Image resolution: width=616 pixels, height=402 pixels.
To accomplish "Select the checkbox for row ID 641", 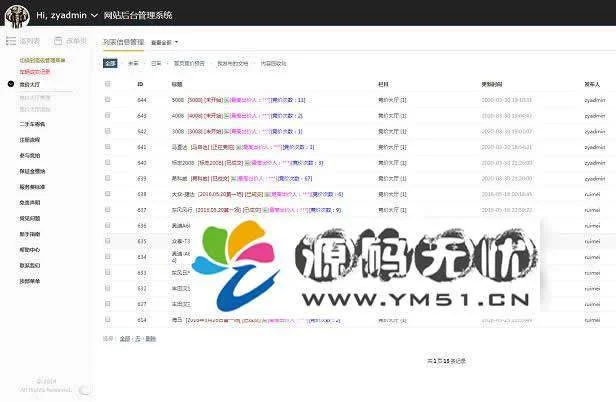I will click(x=108, y=147).
